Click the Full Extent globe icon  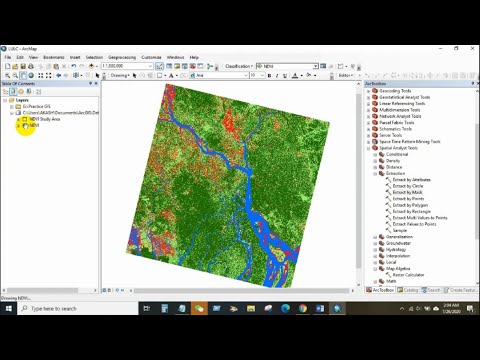(x=31, y=76)
